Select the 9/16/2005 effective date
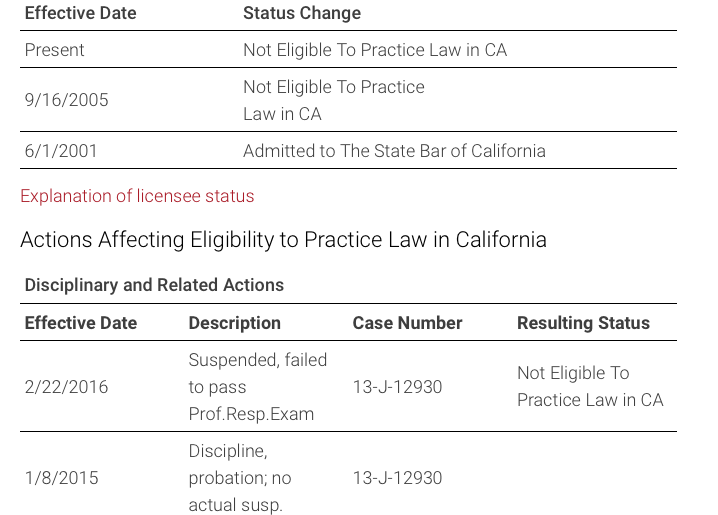Image resolution: width=718 pixels, height=515 pixels. pyautogui.click(x=66, y=100)
